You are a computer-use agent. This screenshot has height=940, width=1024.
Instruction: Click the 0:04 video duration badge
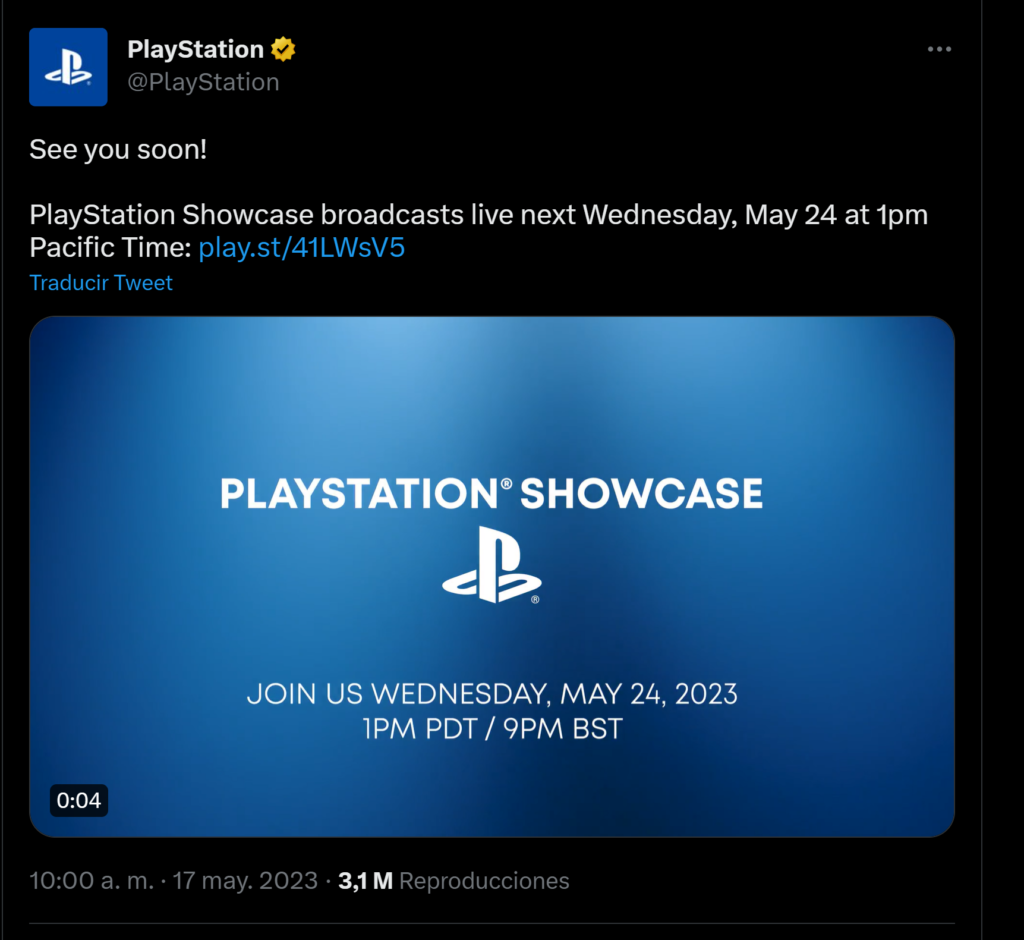click(79, 800)
